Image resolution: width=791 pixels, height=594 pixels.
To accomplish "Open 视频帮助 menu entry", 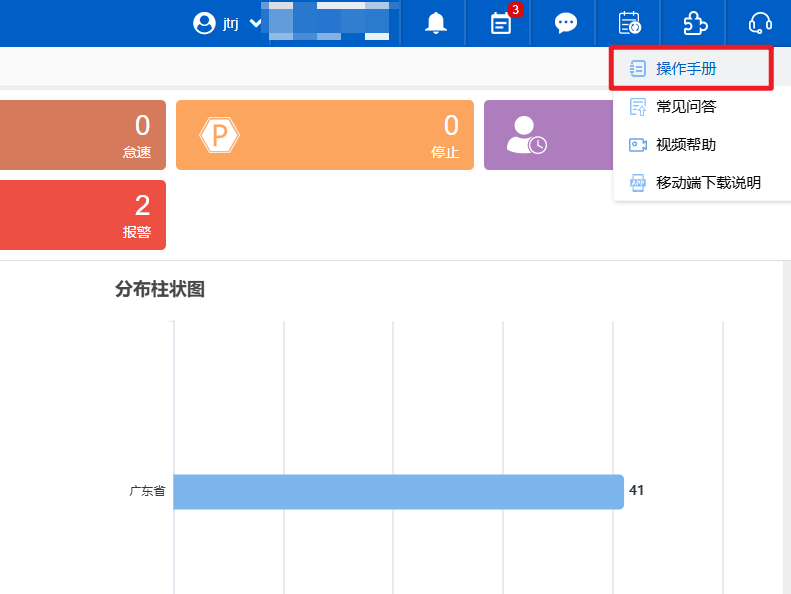I will (686, 145).
